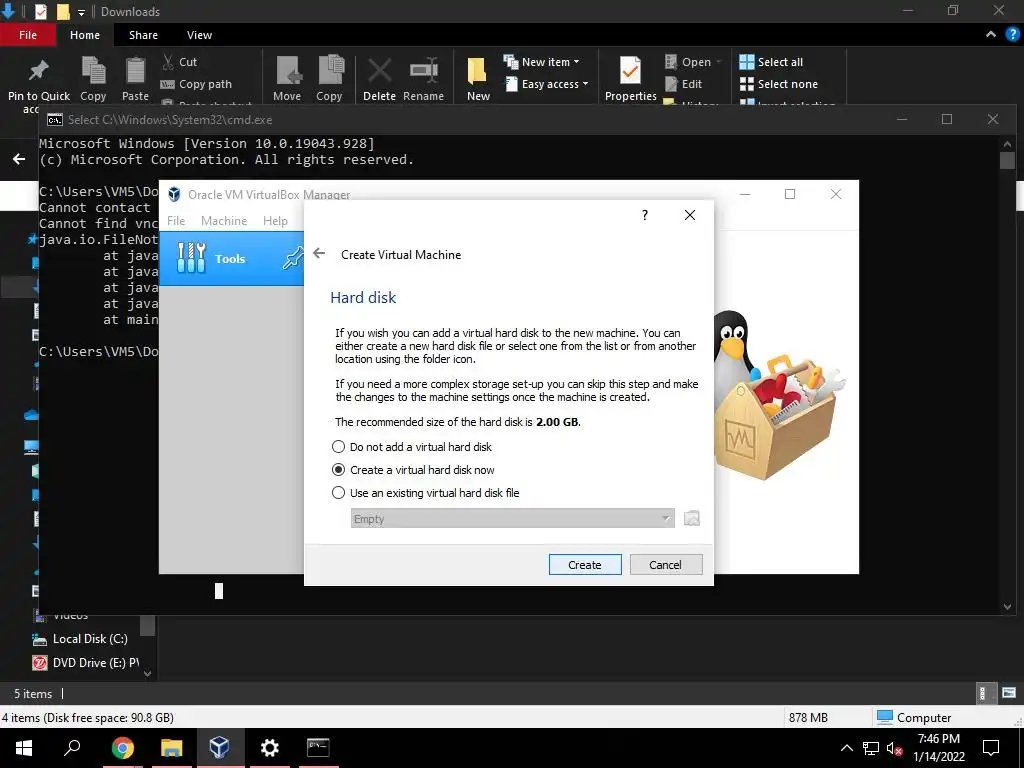Select Local Disk (C:) in navigation pane
This screenshot has height=768, width=1024.
(80, 639)
